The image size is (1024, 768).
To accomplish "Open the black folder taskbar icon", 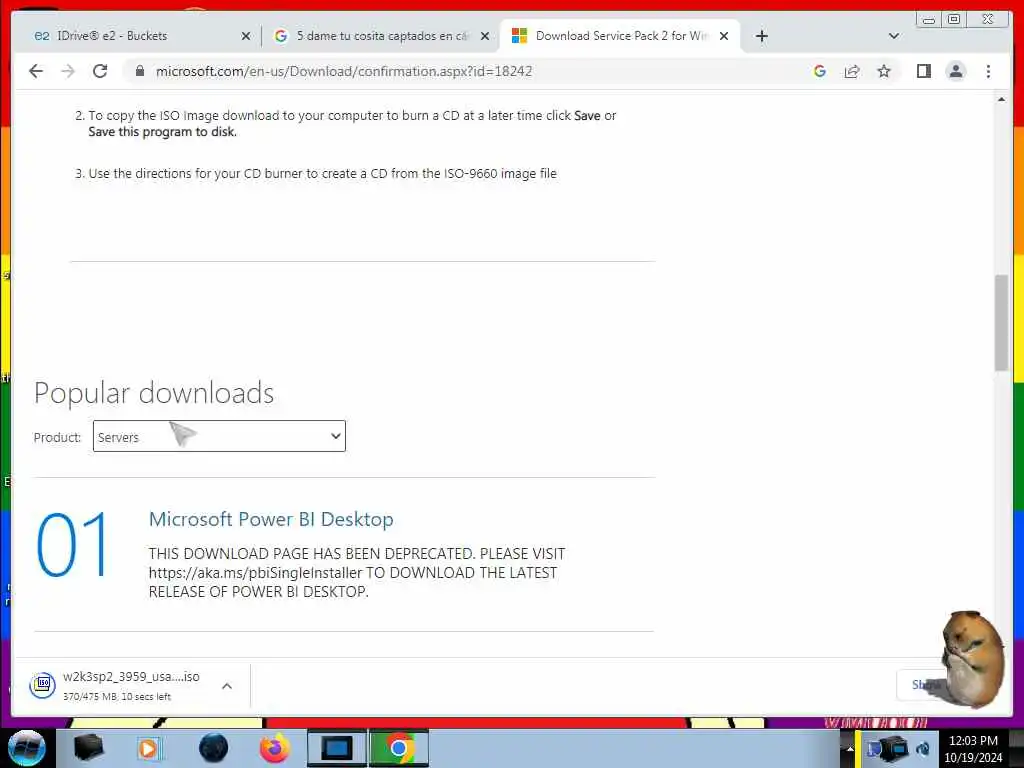I will [x=89, y=748].
